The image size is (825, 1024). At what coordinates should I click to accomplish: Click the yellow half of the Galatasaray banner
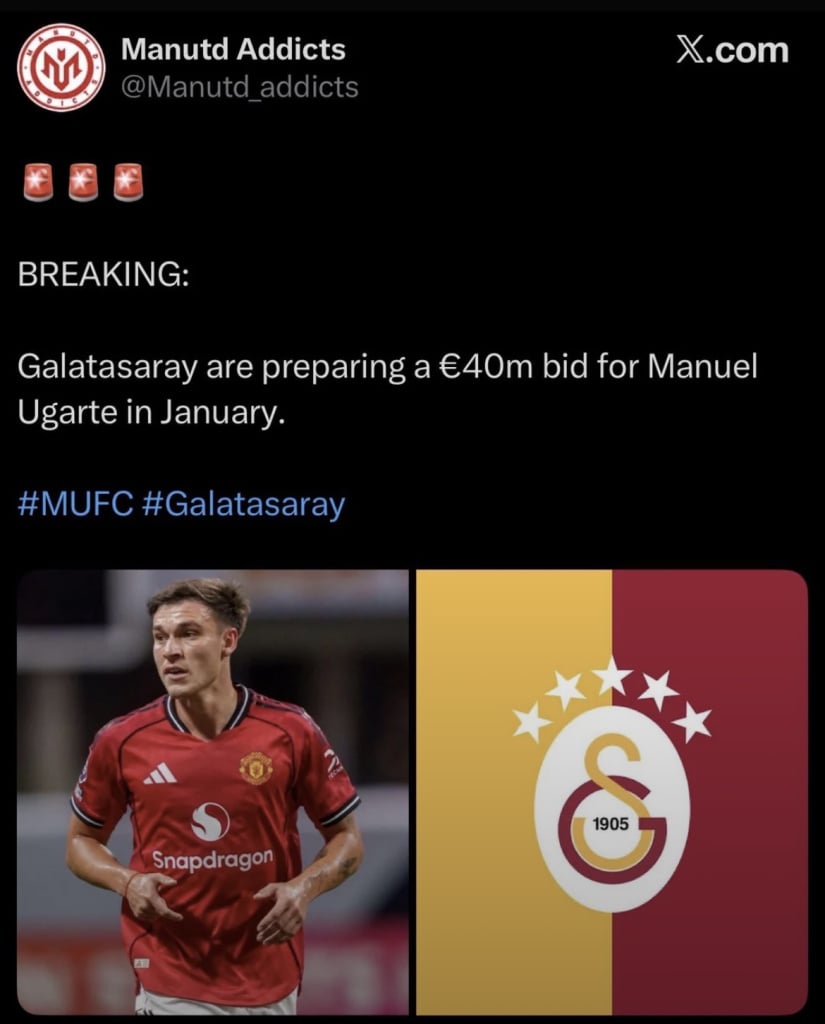click(514, 792)
